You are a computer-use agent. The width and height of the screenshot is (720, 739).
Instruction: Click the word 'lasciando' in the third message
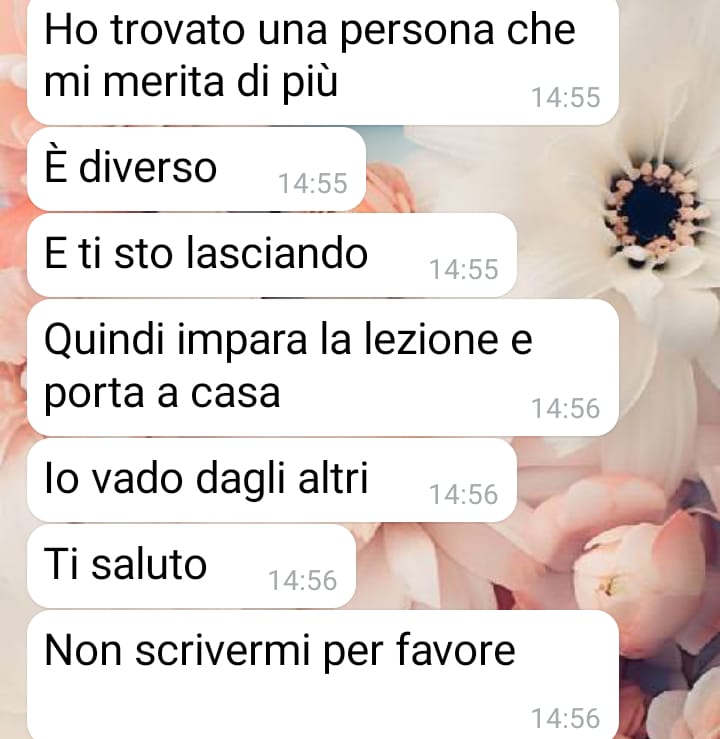[277, 253]
